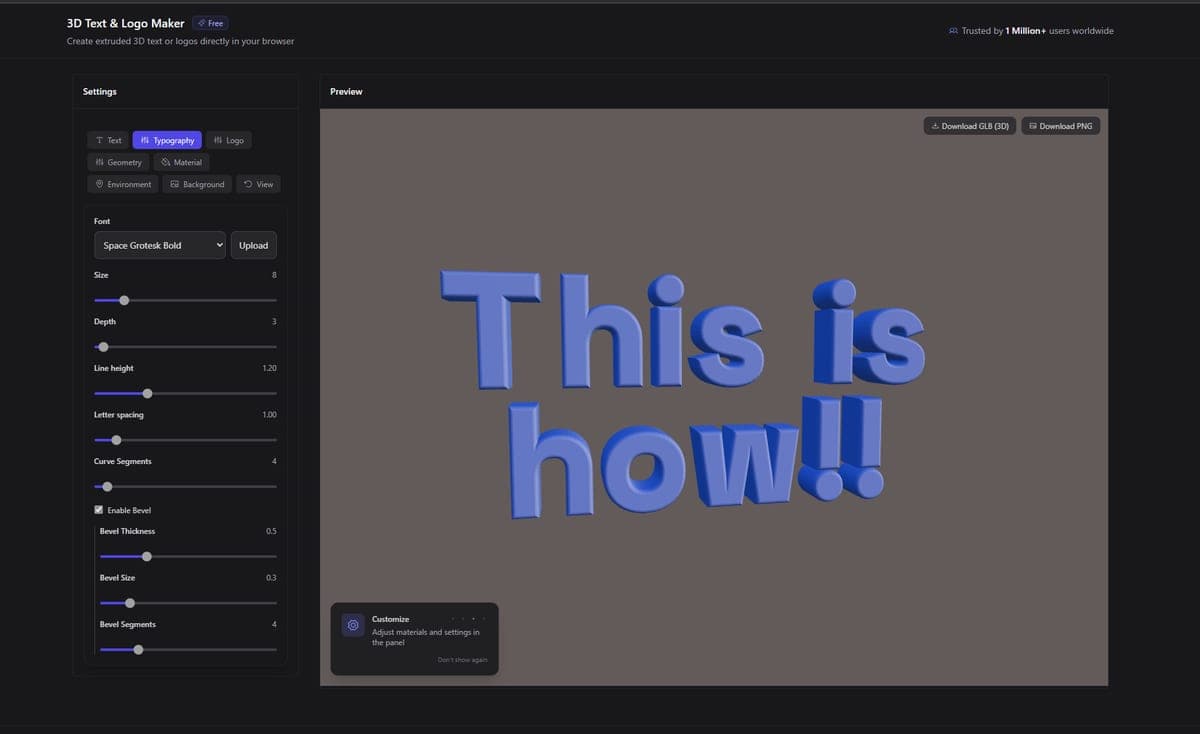Open the View tab
1200x734 pixels.
[258, 184]
